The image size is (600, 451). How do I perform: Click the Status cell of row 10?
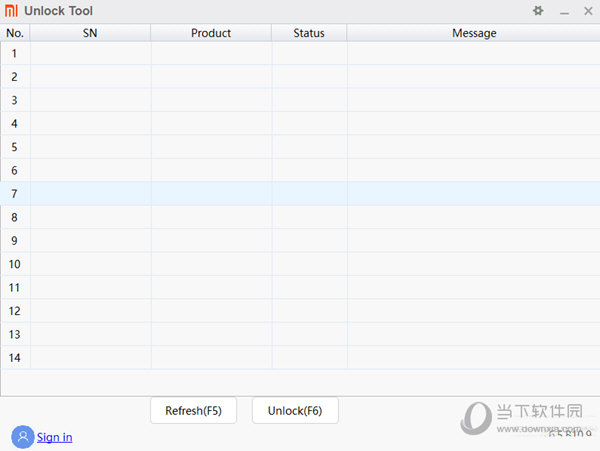(x=309, y=264)
